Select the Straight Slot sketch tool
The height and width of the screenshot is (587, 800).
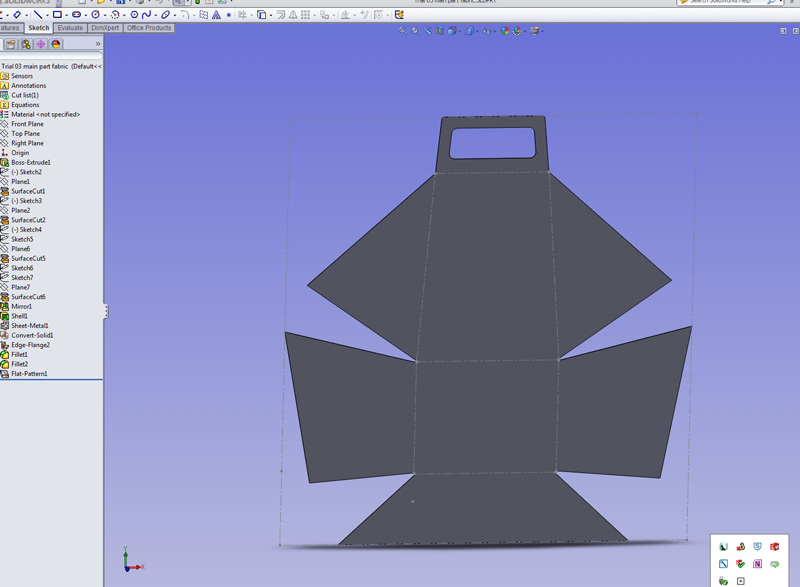[x=76, y=15]
